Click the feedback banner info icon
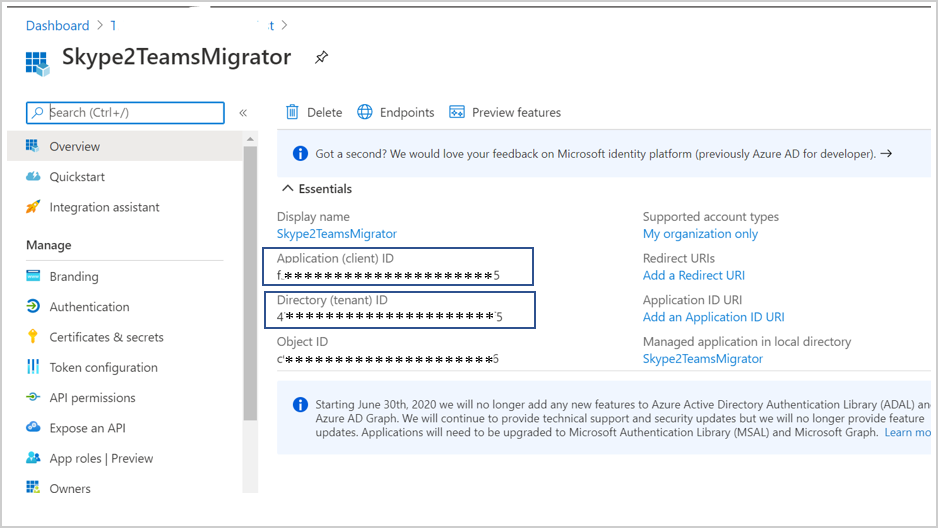 coord(300,154)
